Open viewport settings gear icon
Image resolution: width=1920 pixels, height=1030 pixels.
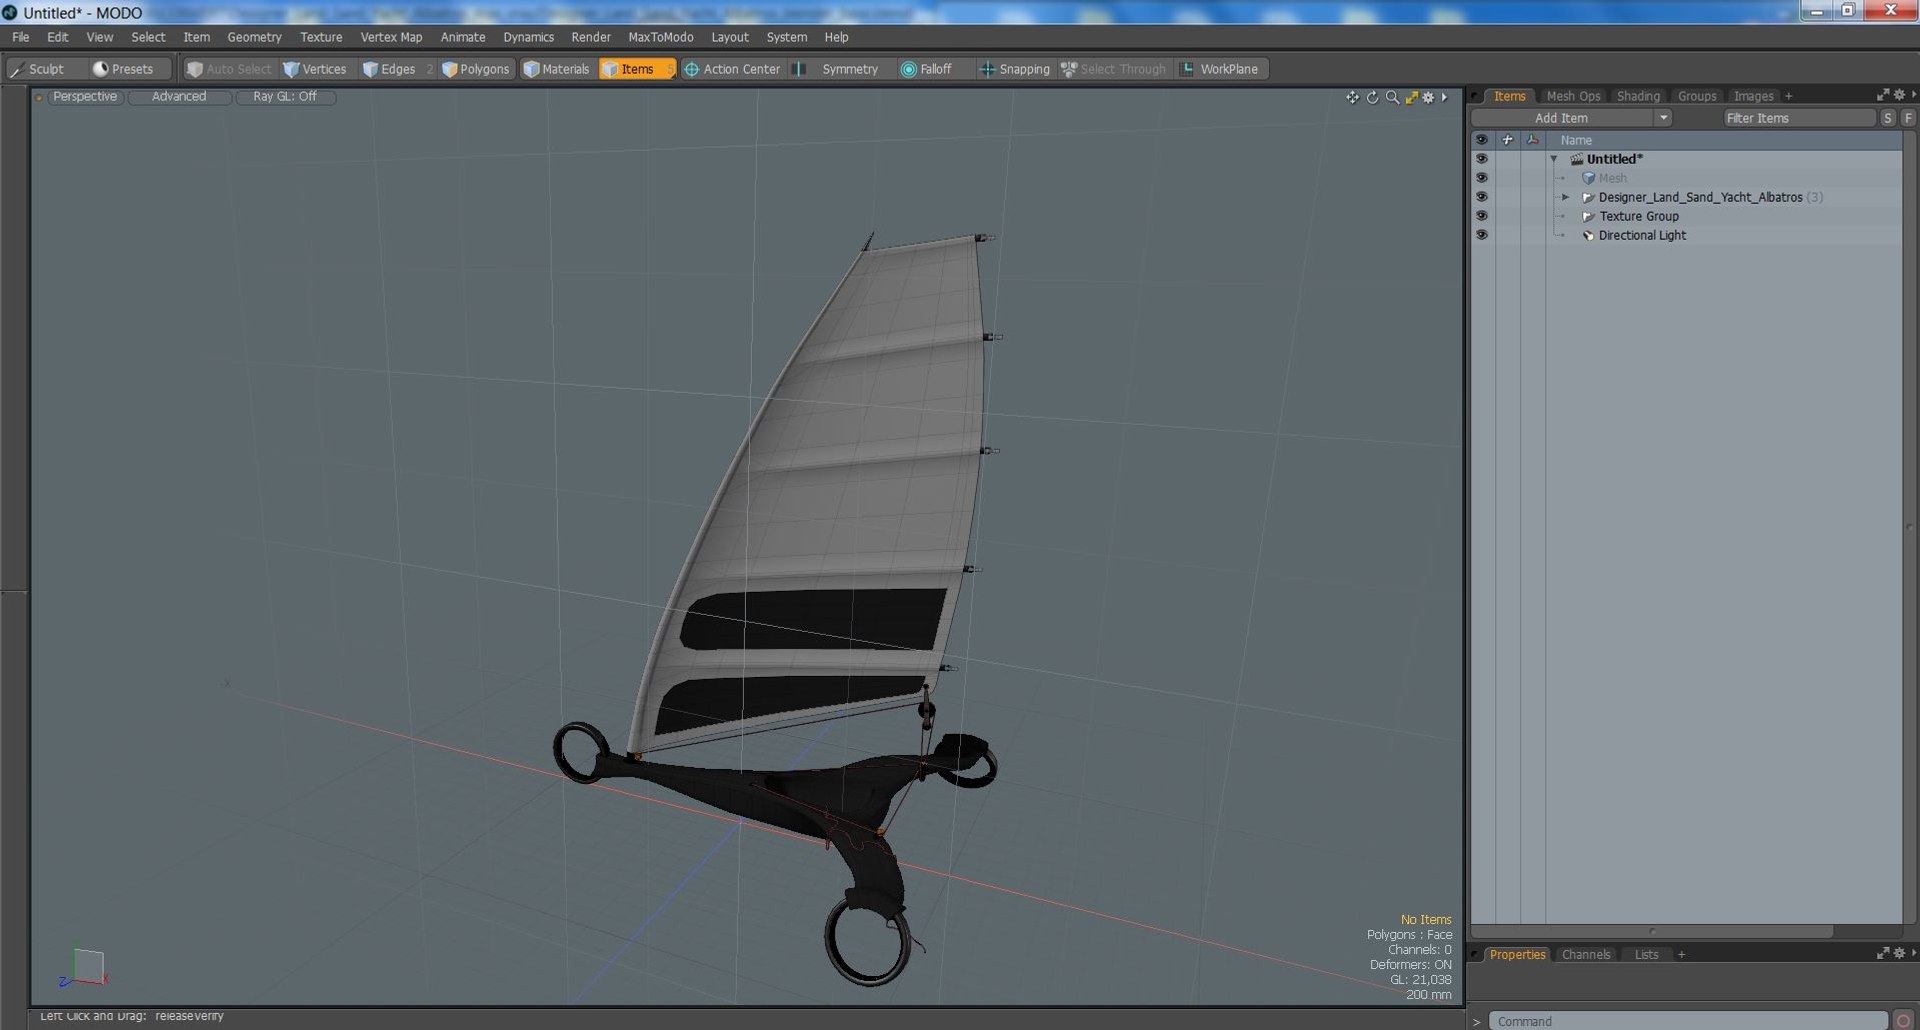coord(1428,97)
